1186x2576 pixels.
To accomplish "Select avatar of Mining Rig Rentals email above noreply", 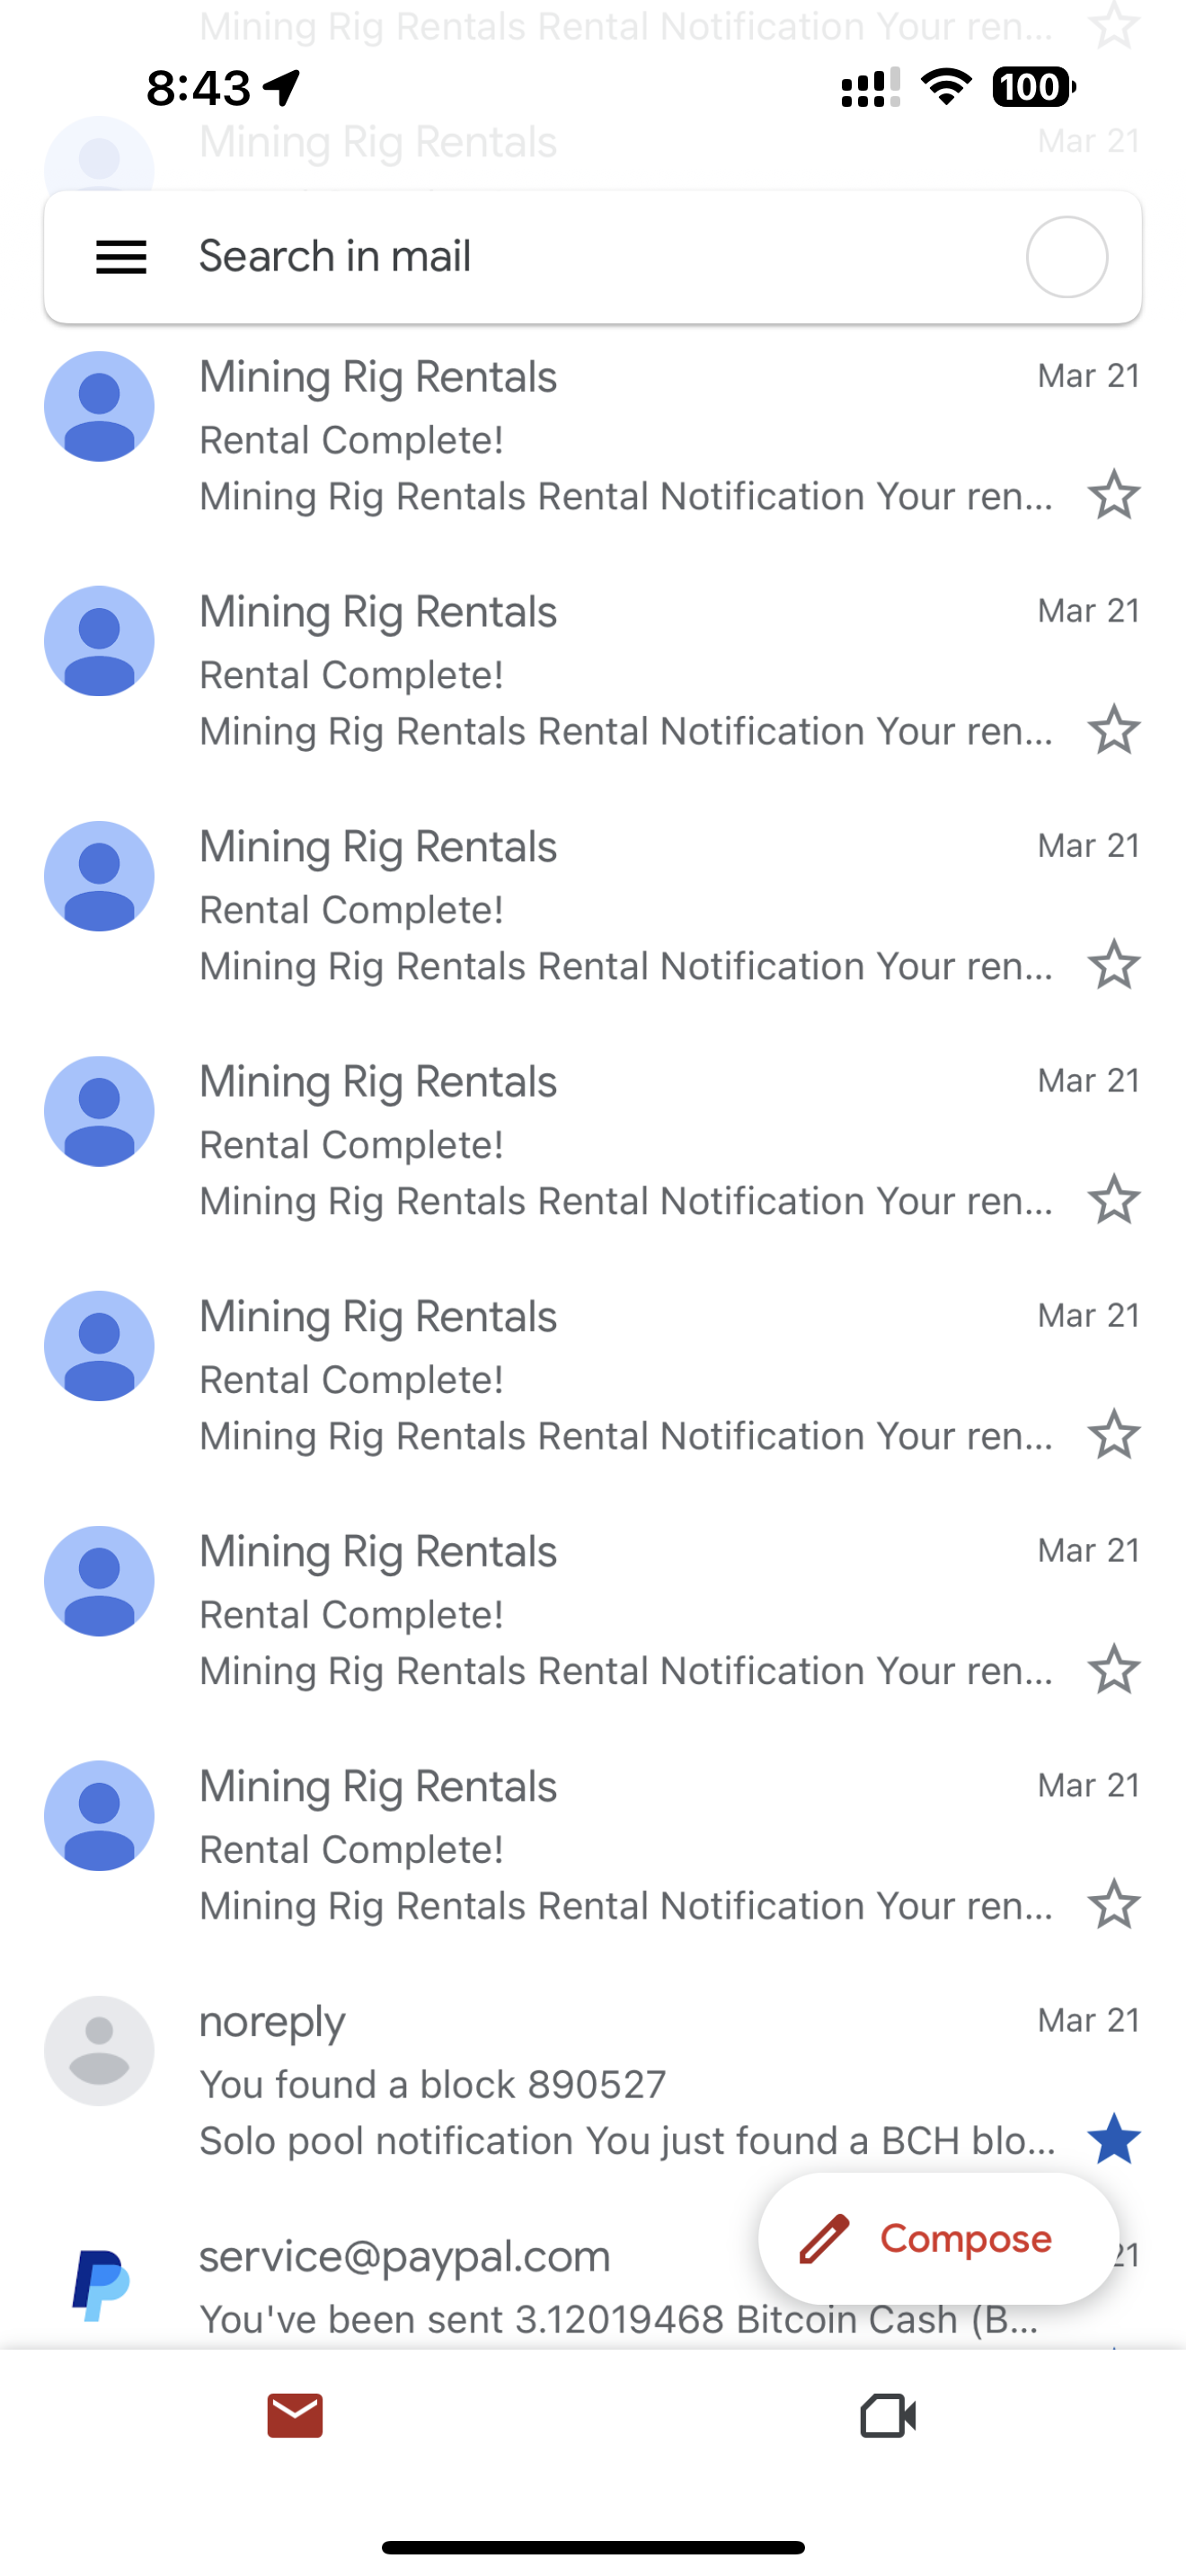I will pyautogui.click(x=99, y=1815).
